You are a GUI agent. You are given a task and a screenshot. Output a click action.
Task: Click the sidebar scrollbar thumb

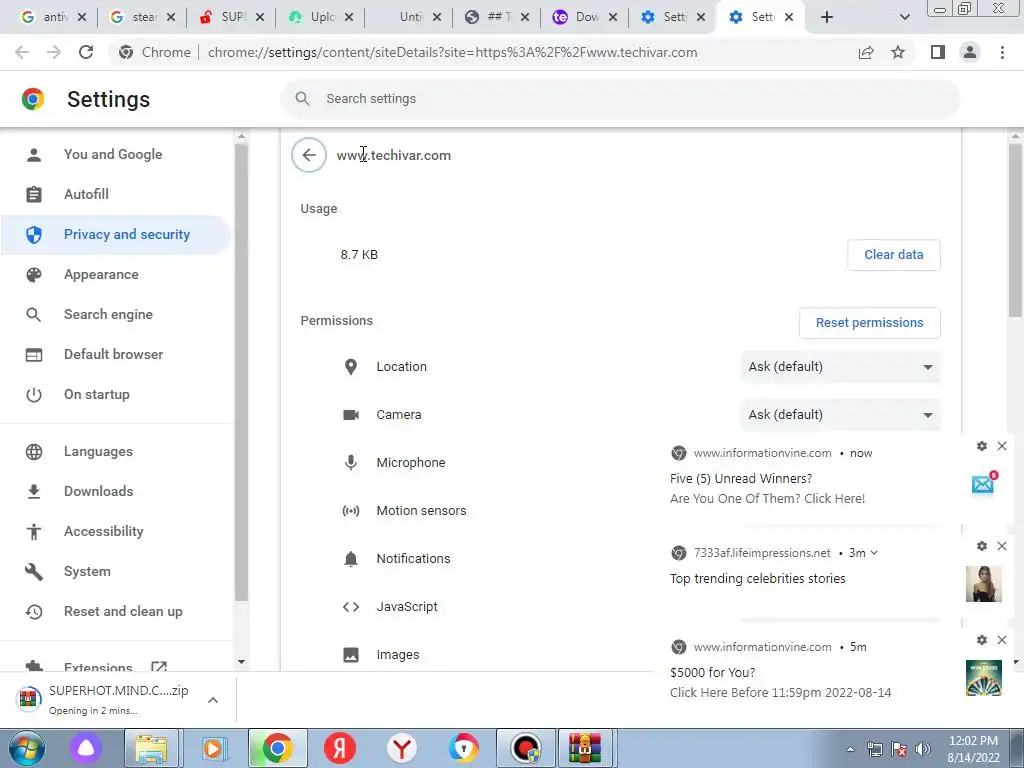[x=241, y=372]
